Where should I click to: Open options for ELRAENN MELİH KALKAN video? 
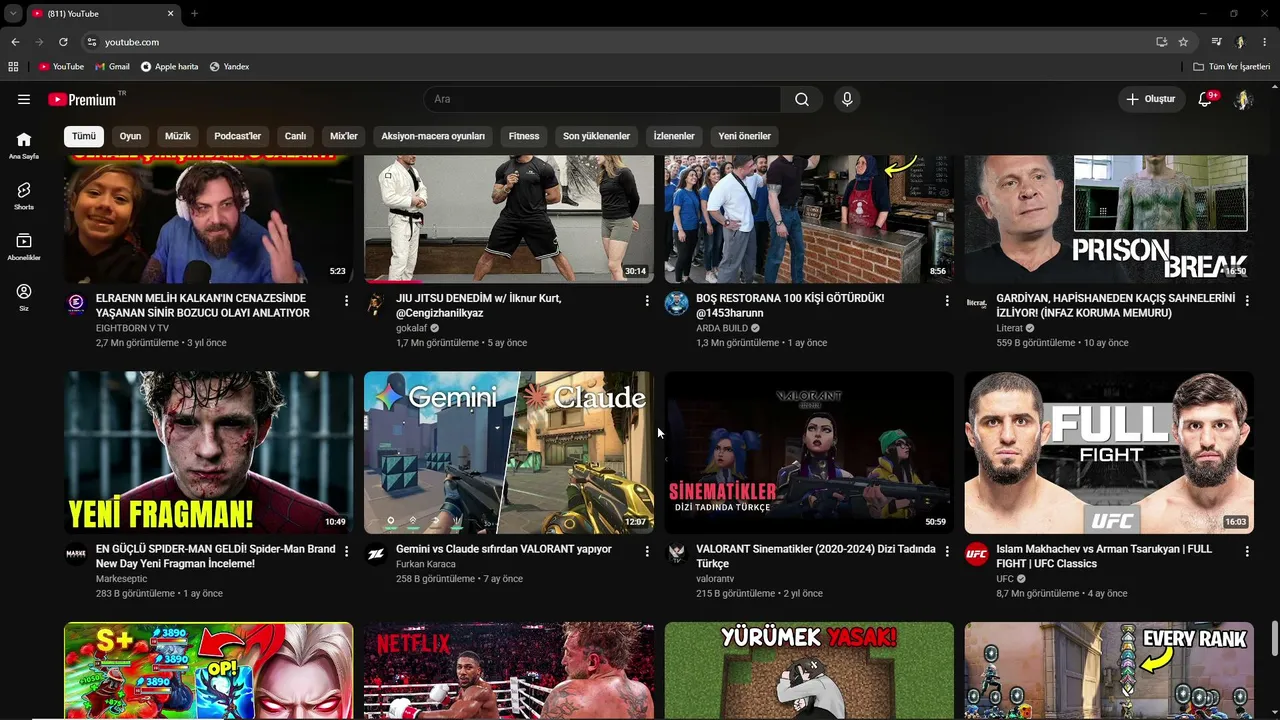point(347,300)
